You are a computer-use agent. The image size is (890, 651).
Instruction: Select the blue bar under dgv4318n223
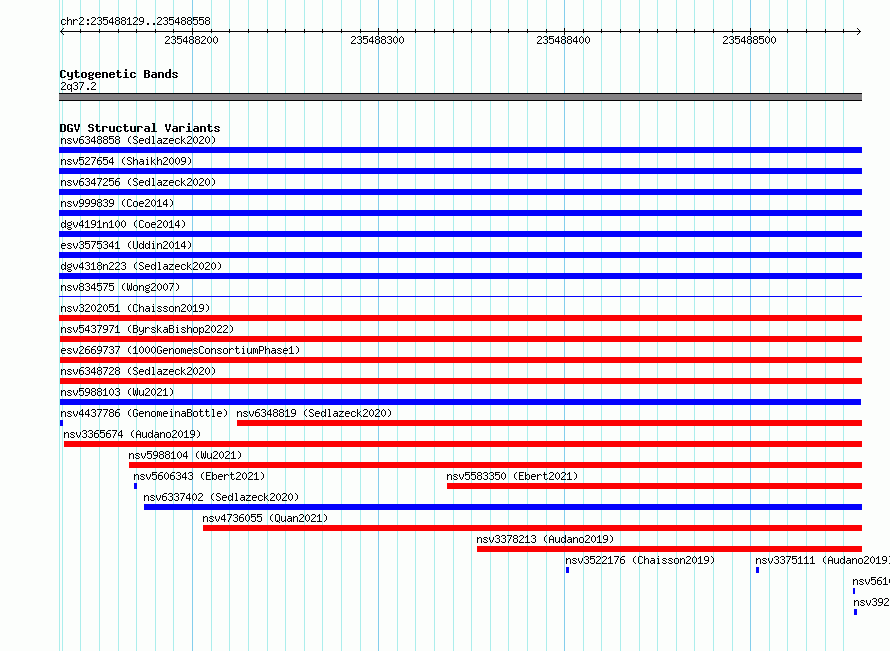pos(460,276)
